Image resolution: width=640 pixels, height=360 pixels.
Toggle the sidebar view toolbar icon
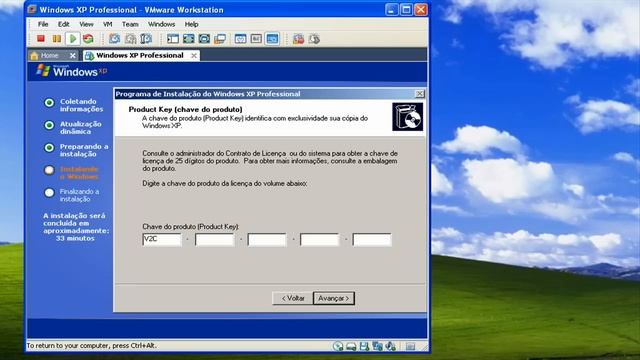173,39
